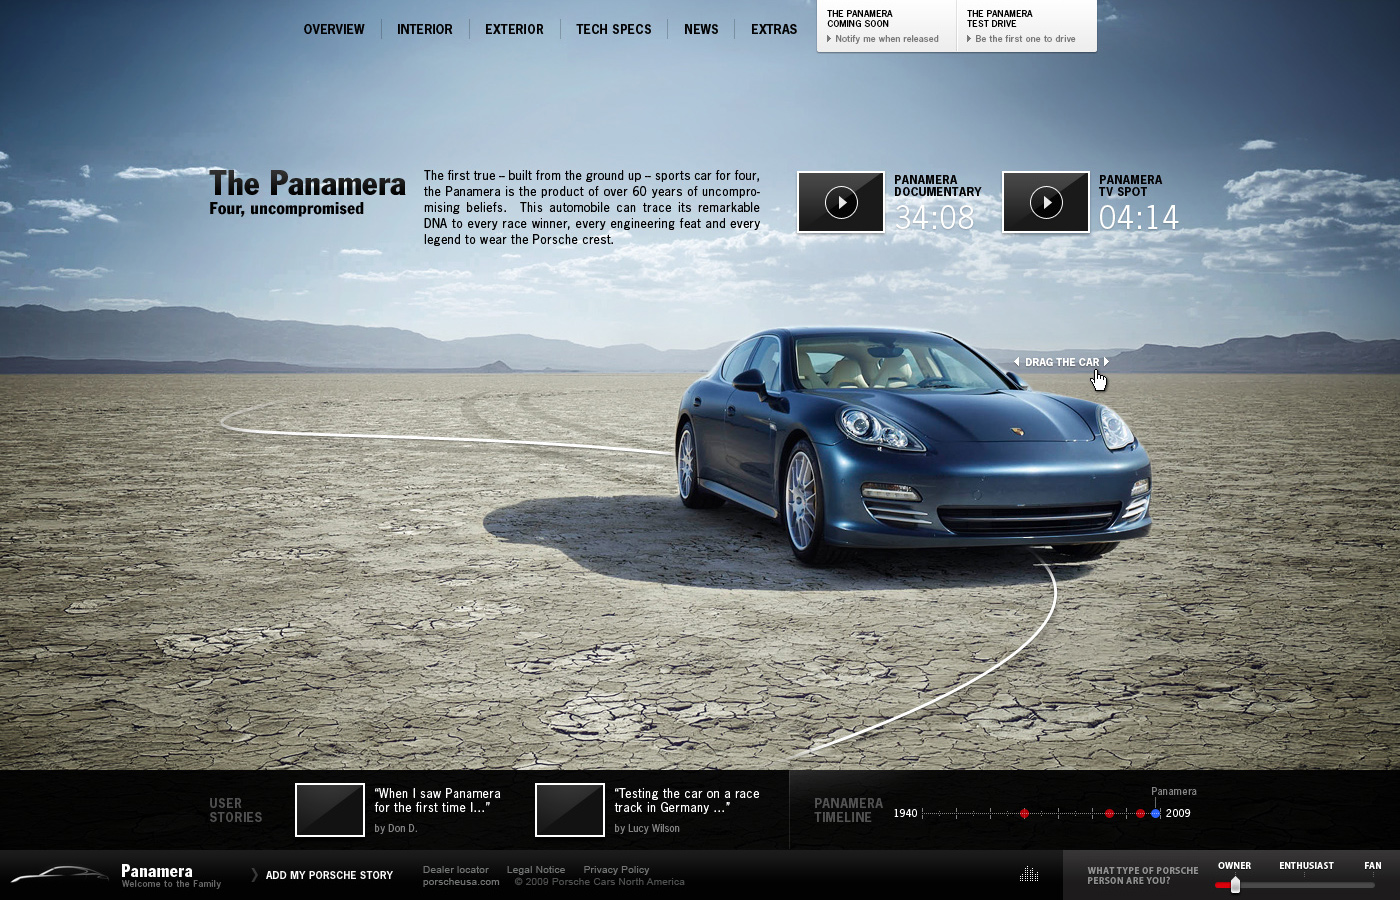Play the Panamera Documentary video
This screenshot has height=900, width=1400.
click(841, 202)
